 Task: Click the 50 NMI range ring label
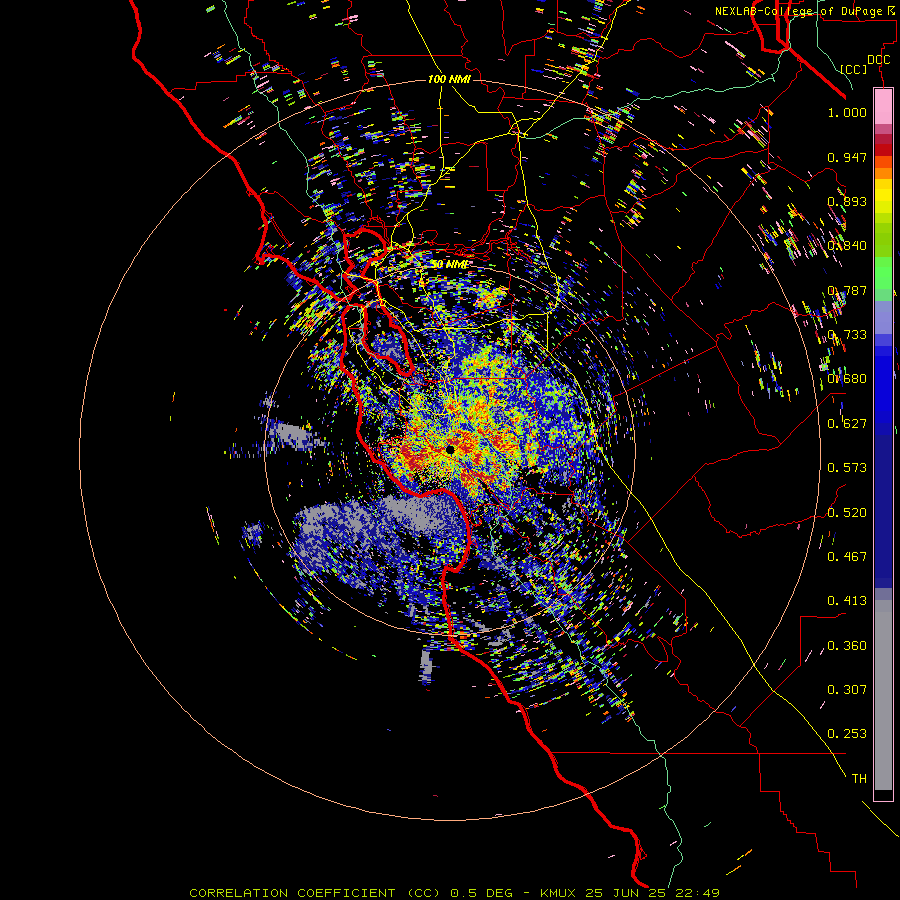449,265
